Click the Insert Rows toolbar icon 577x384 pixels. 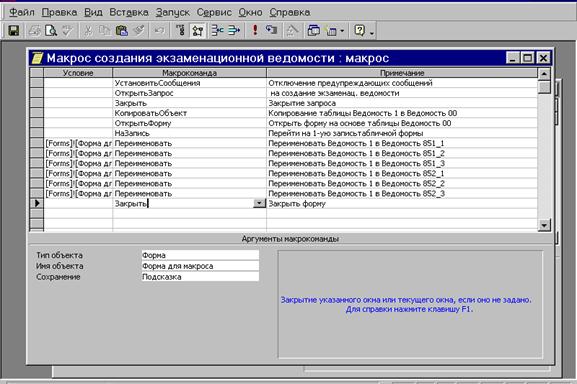pos(217,31)
